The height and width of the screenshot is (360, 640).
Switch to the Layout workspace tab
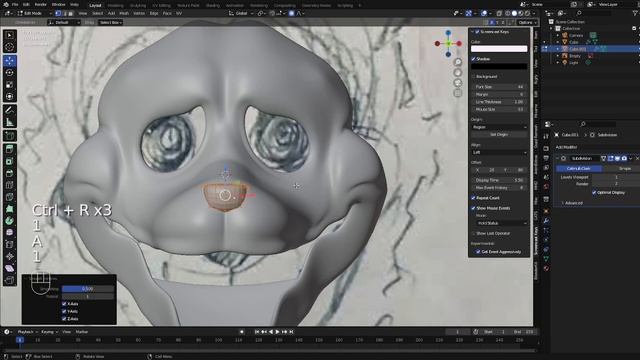95,5
